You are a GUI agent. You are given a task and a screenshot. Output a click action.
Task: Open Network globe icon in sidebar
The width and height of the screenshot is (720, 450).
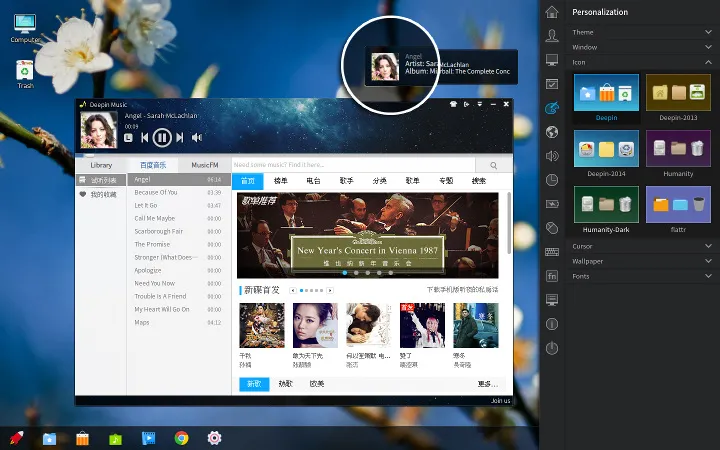coord(552,132)
